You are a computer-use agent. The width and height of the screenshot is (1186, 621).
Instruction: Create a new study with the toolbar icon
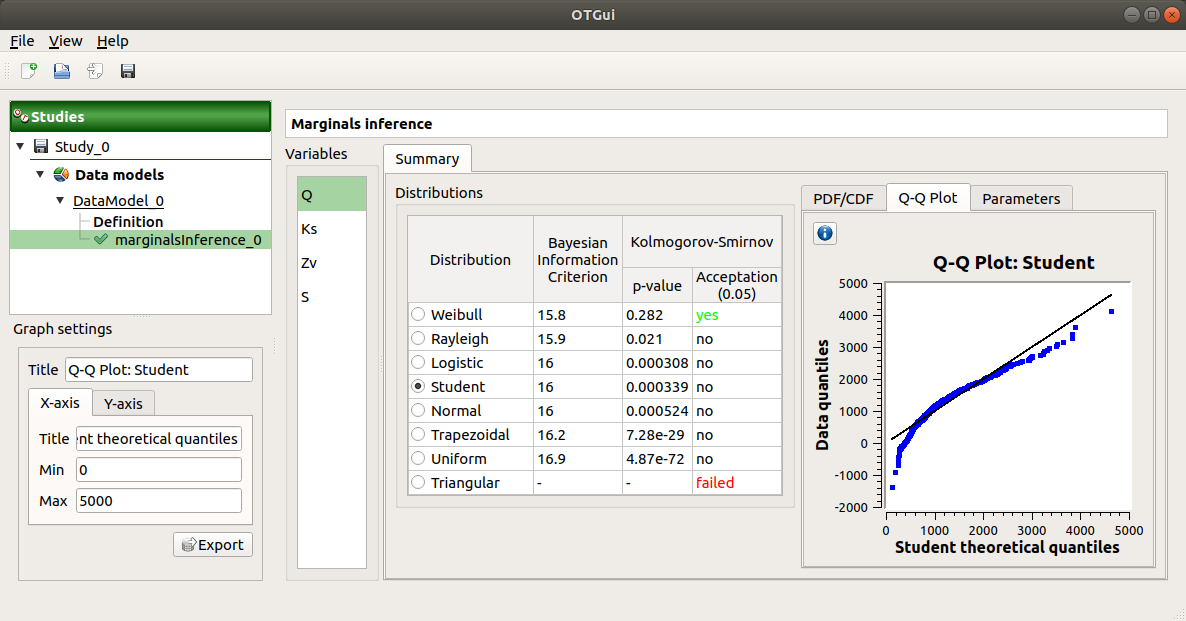[x=27, y=70]
